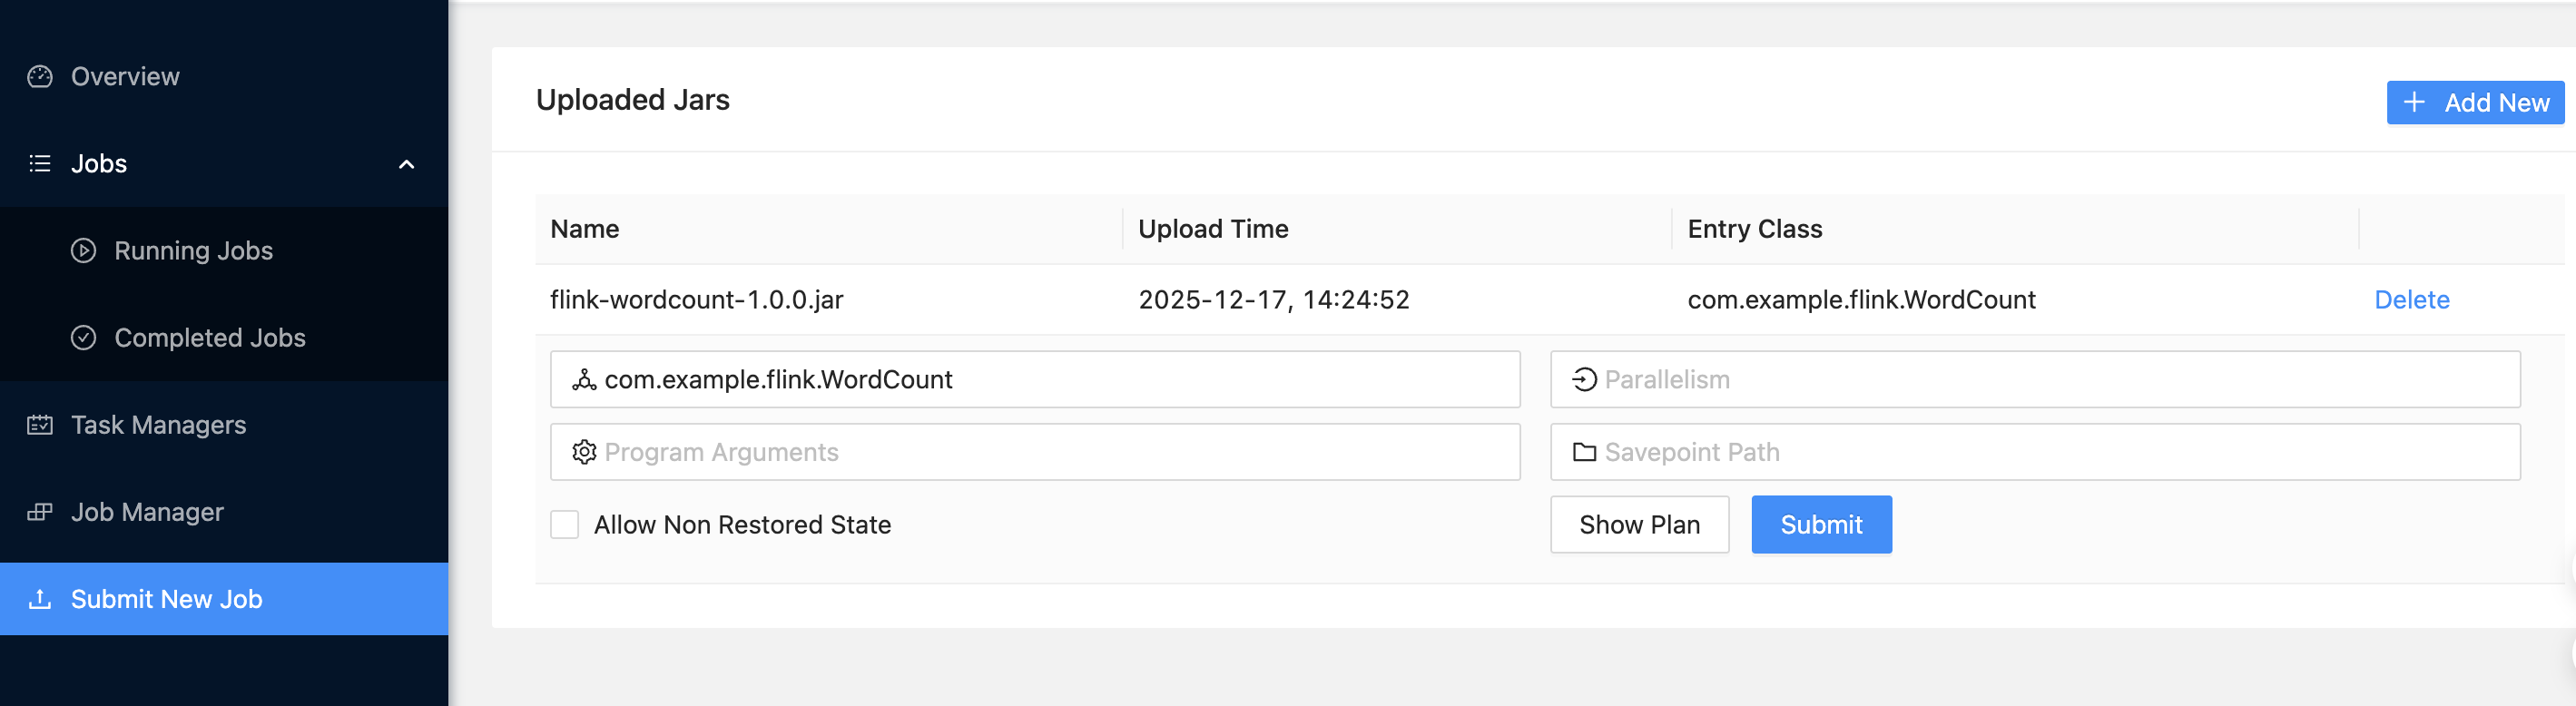Click the folder icon in Savepoint Path field
Viewport: 2576px width, 706px height.
coord(1583,451)
